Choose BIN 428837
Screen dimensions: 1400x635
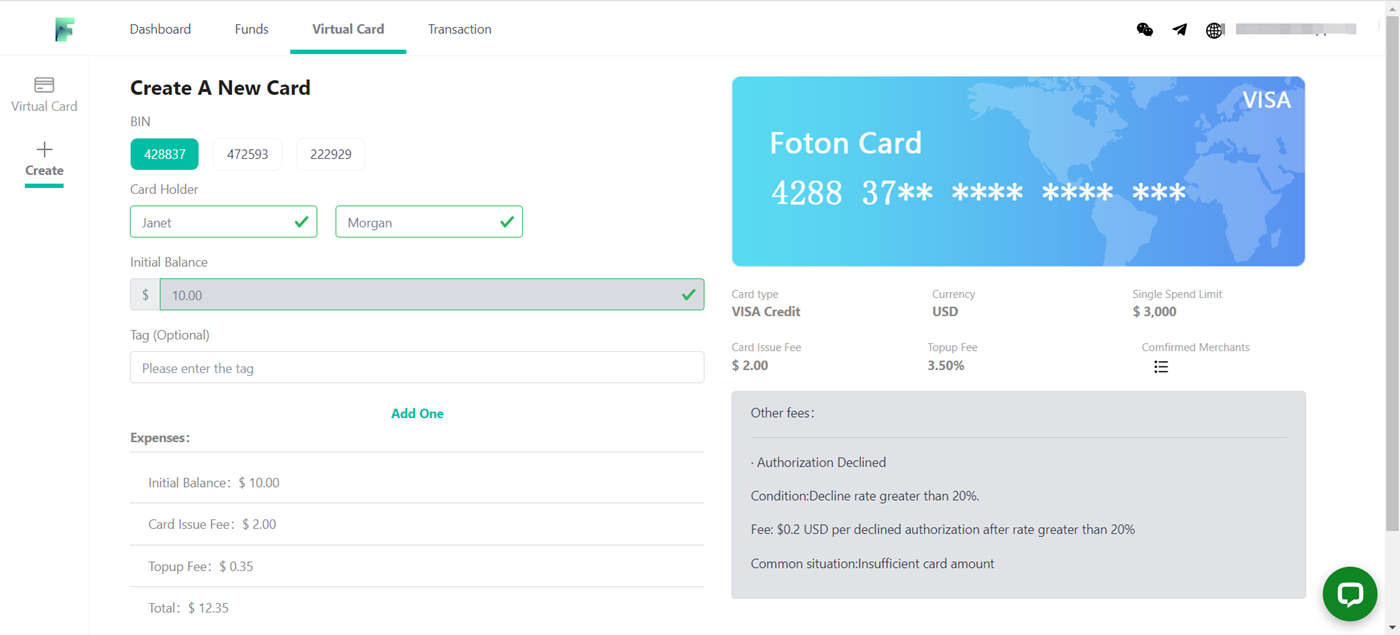pyautogui.click(x=165, y=154)
